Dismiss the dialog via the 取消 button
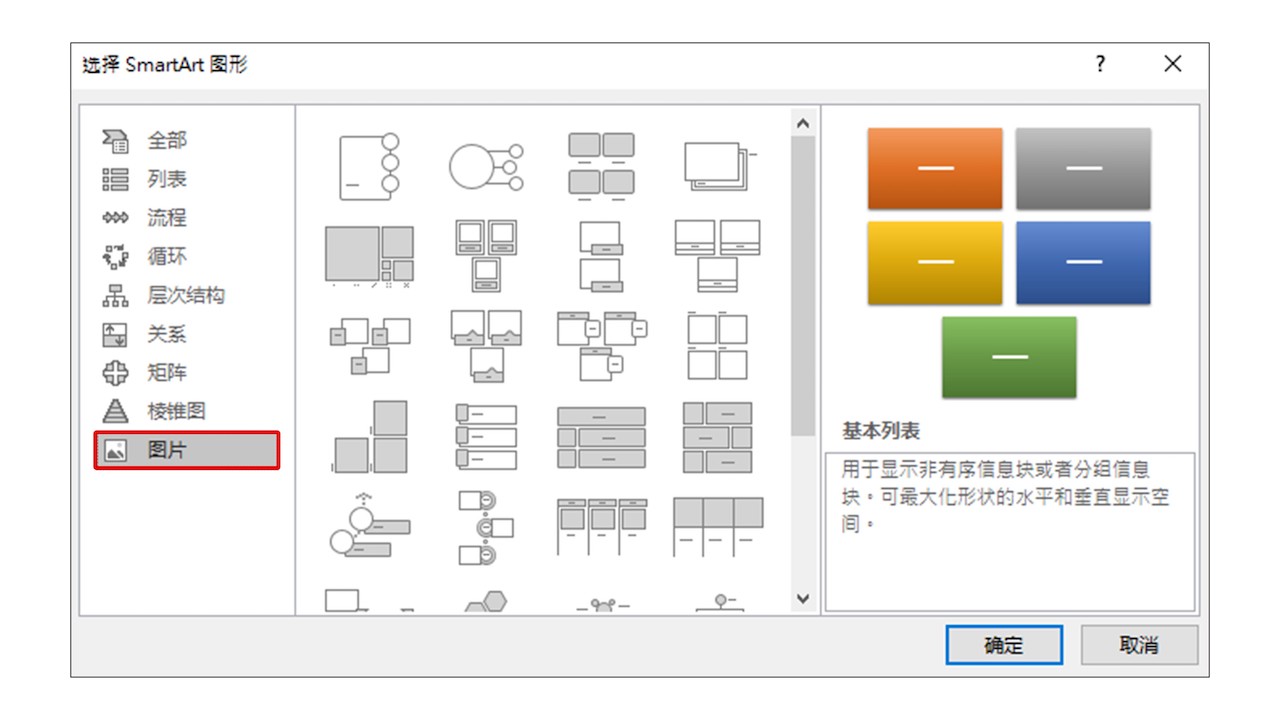The height and width of the screenshot is (720, 1280). pyautogui.click(x=1139, y=645)
